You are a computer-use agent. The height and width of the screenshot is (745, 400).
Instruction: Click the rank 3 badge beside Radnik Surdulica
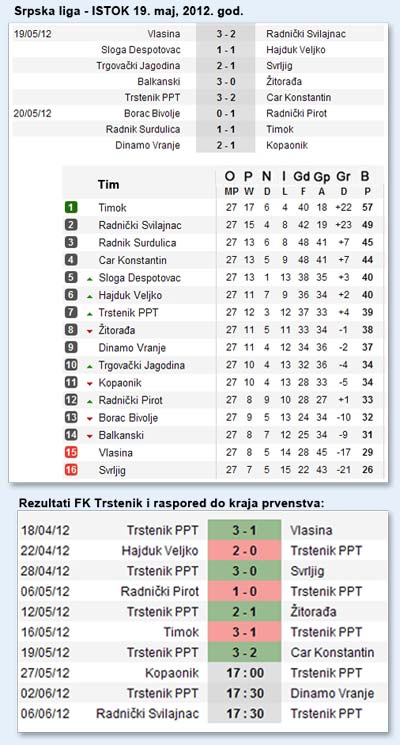[x=71, y=242]
